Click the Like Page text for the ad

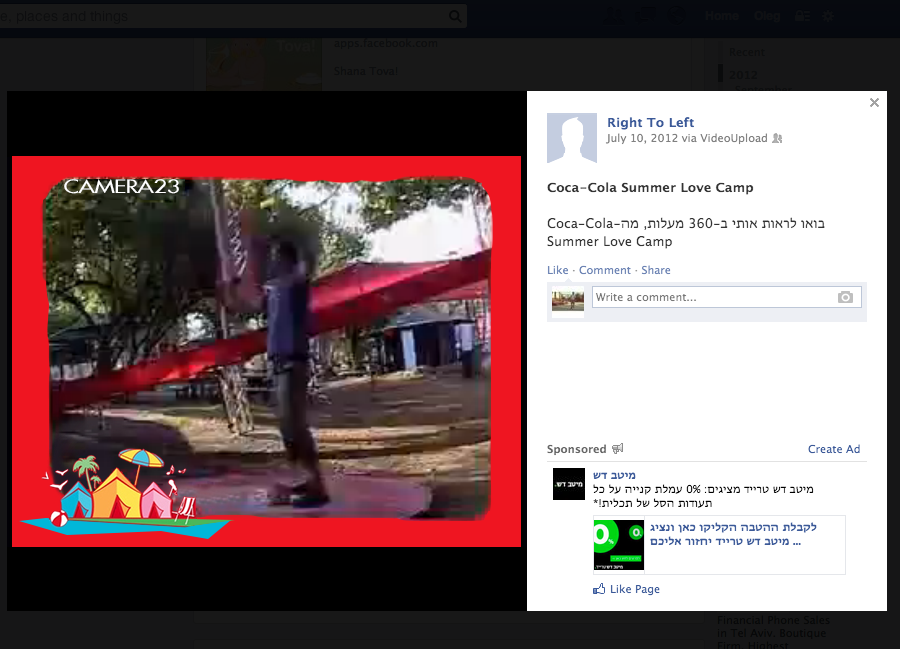pyautogui.click(x=635, y=589)
